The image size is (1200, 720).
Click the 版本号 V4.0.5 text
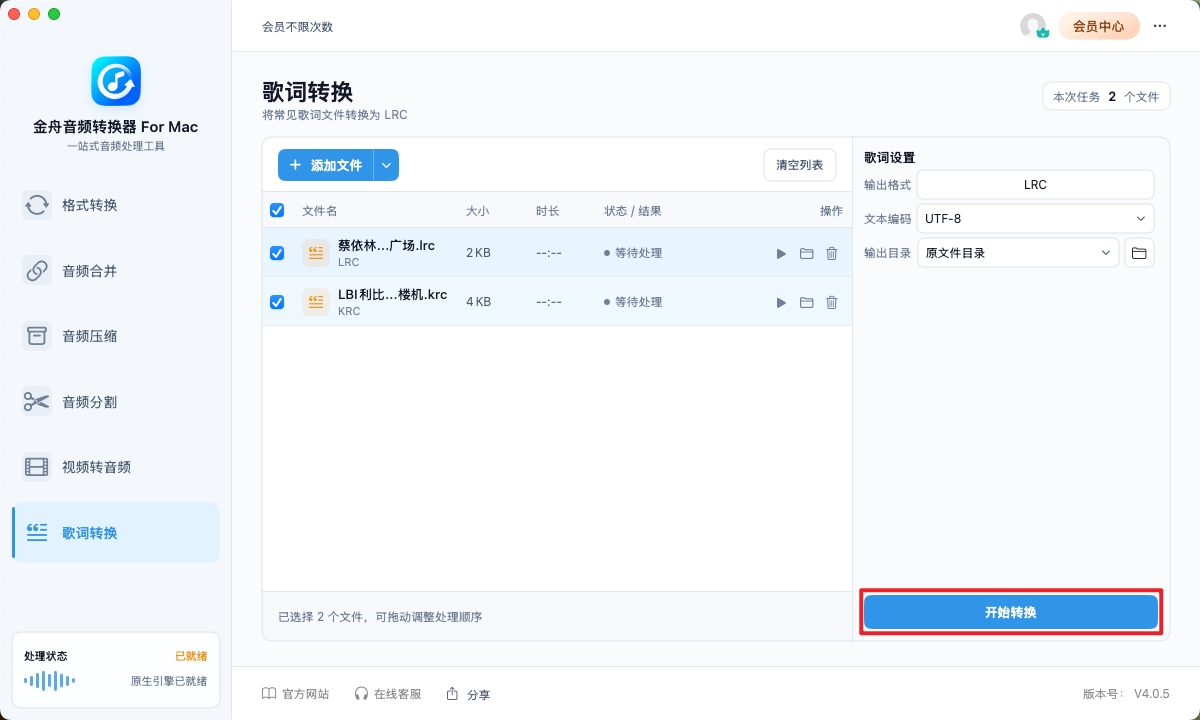(1126, 694)
